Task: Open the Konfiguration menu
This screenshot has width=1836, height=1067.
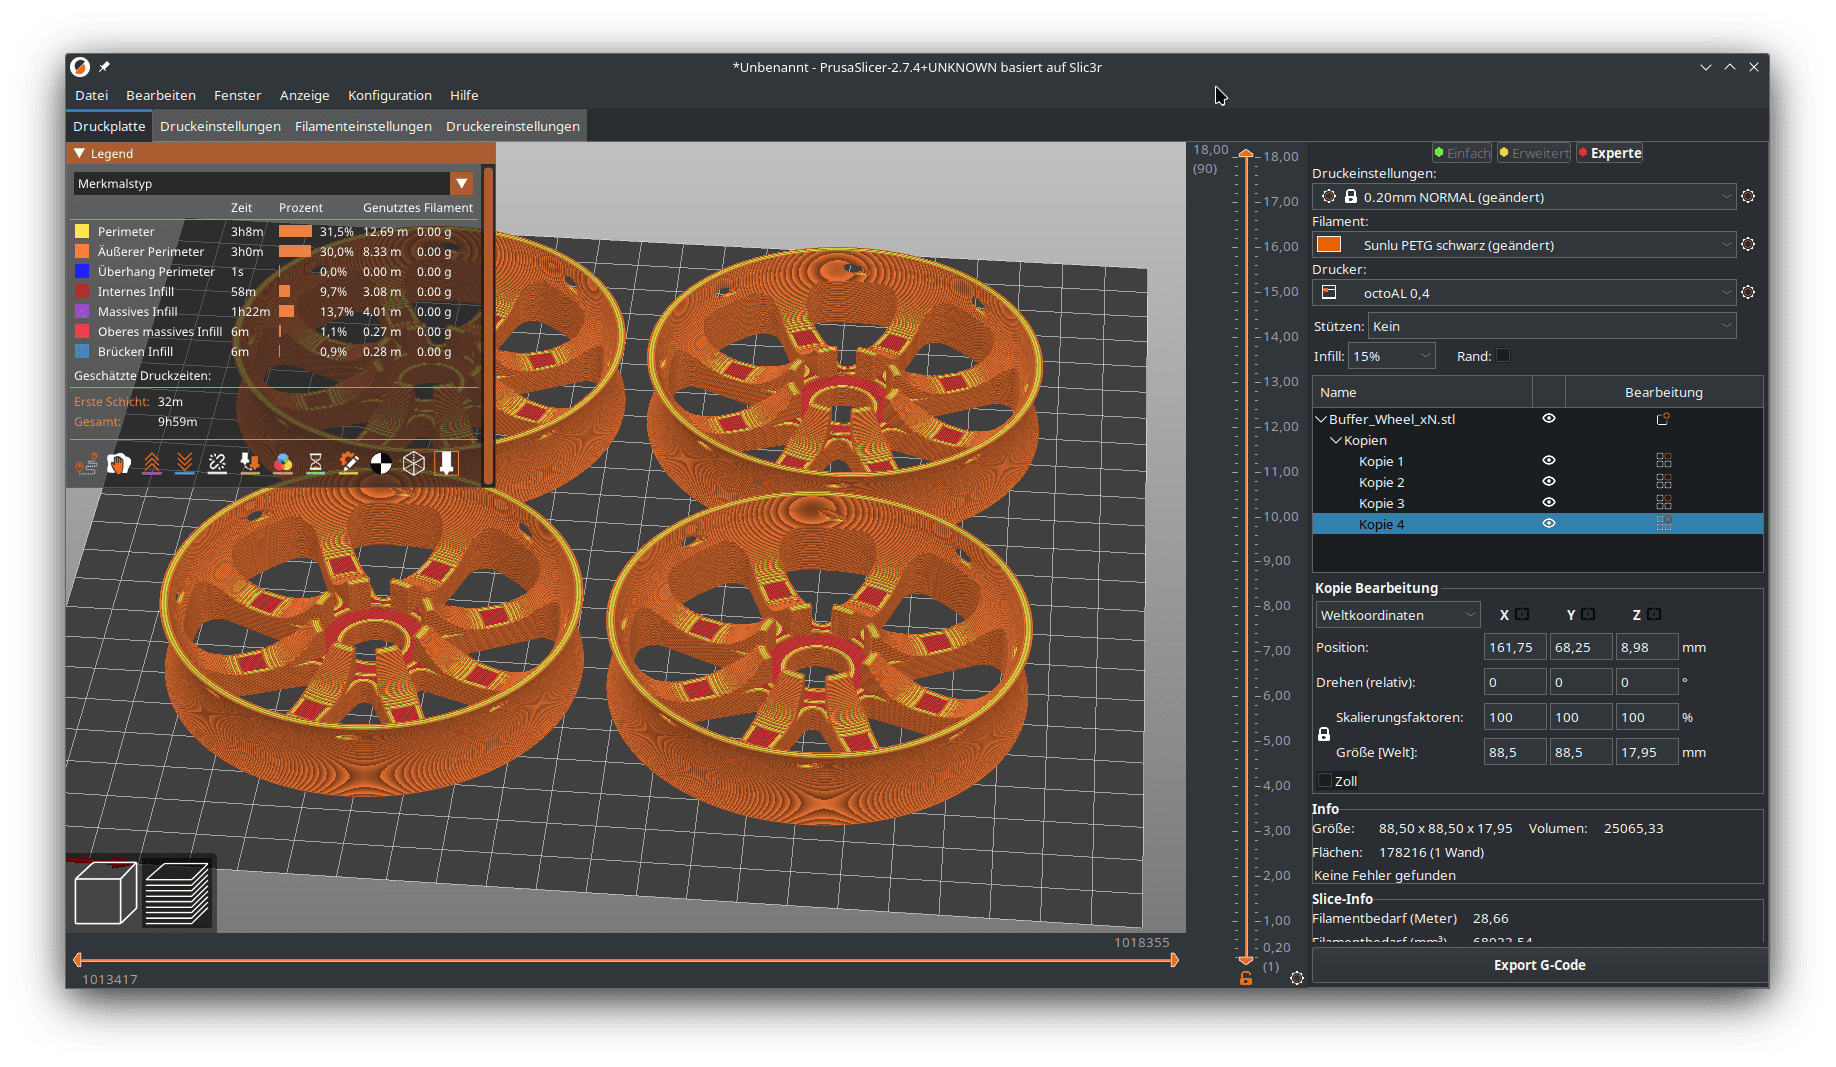Action: (x=389, y=95)
